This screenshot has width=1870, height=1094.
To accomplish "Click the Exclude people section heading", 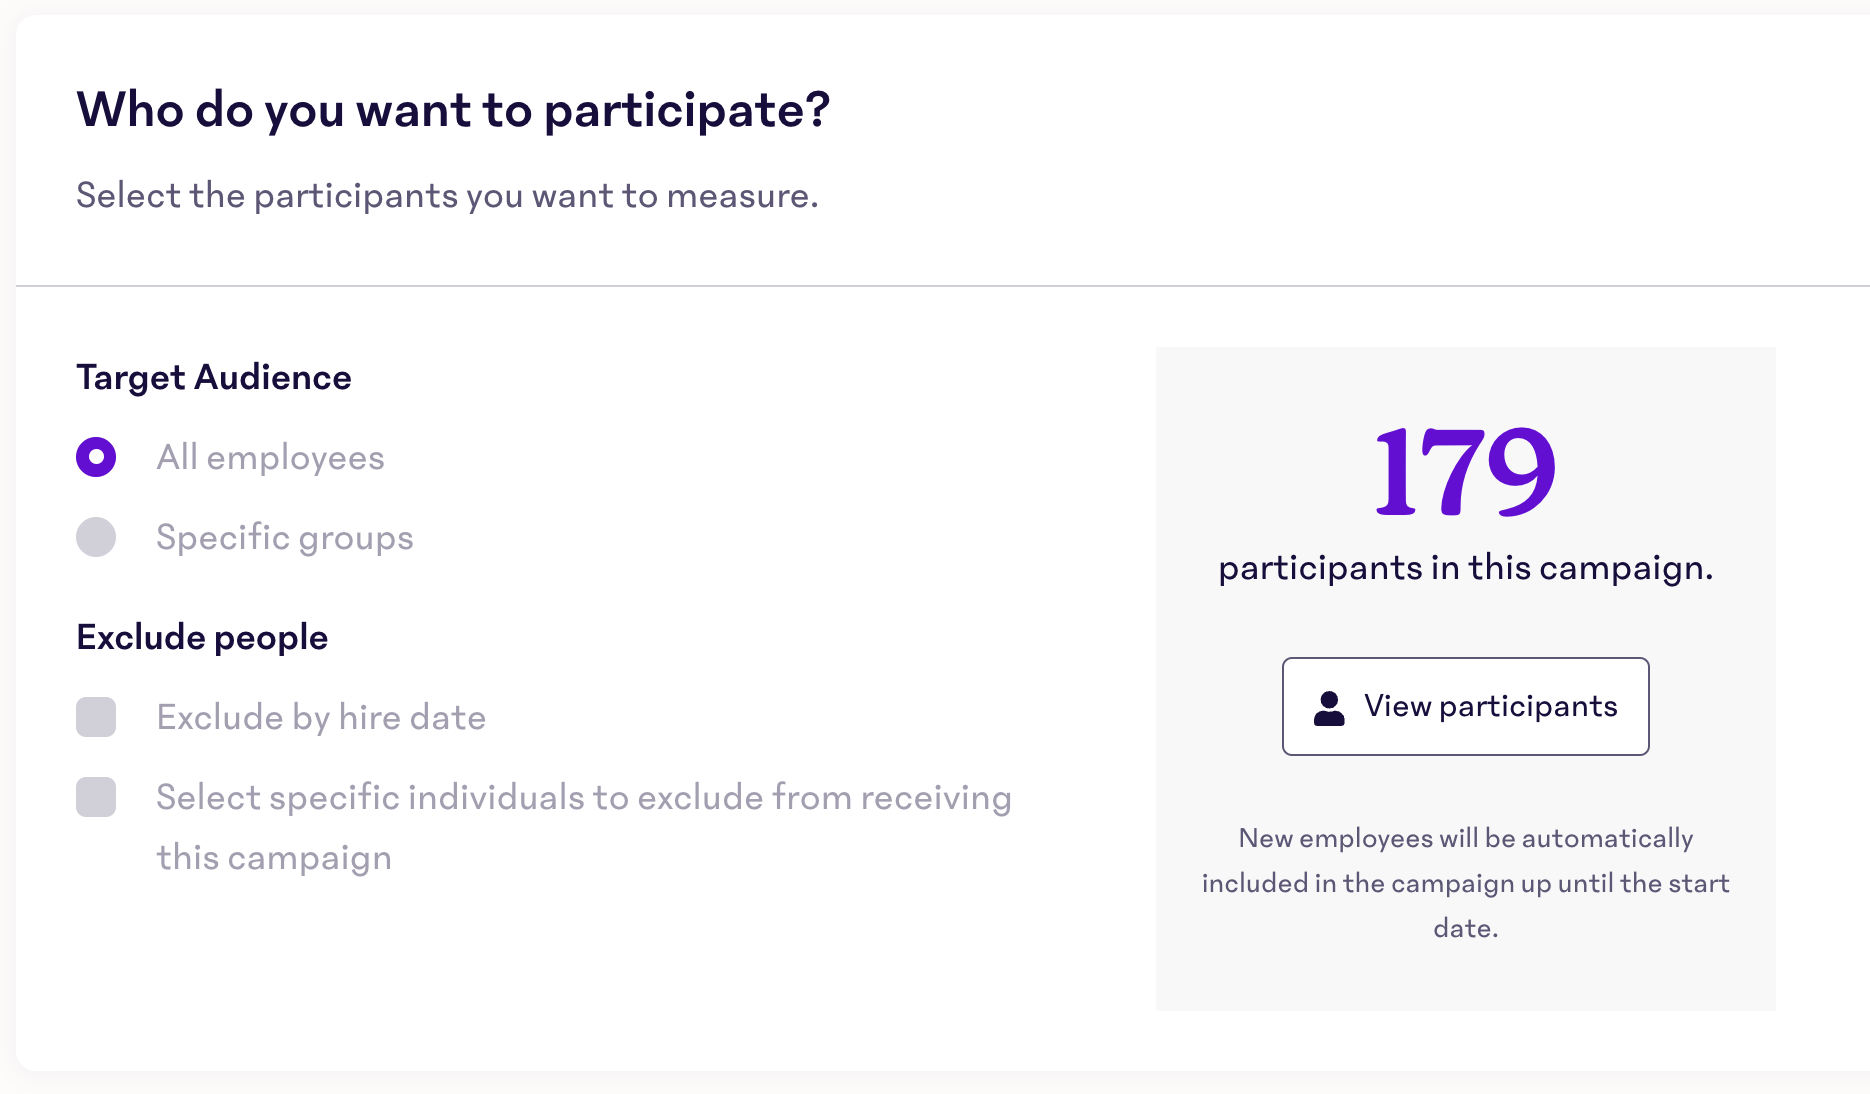I will pos(202,638).
